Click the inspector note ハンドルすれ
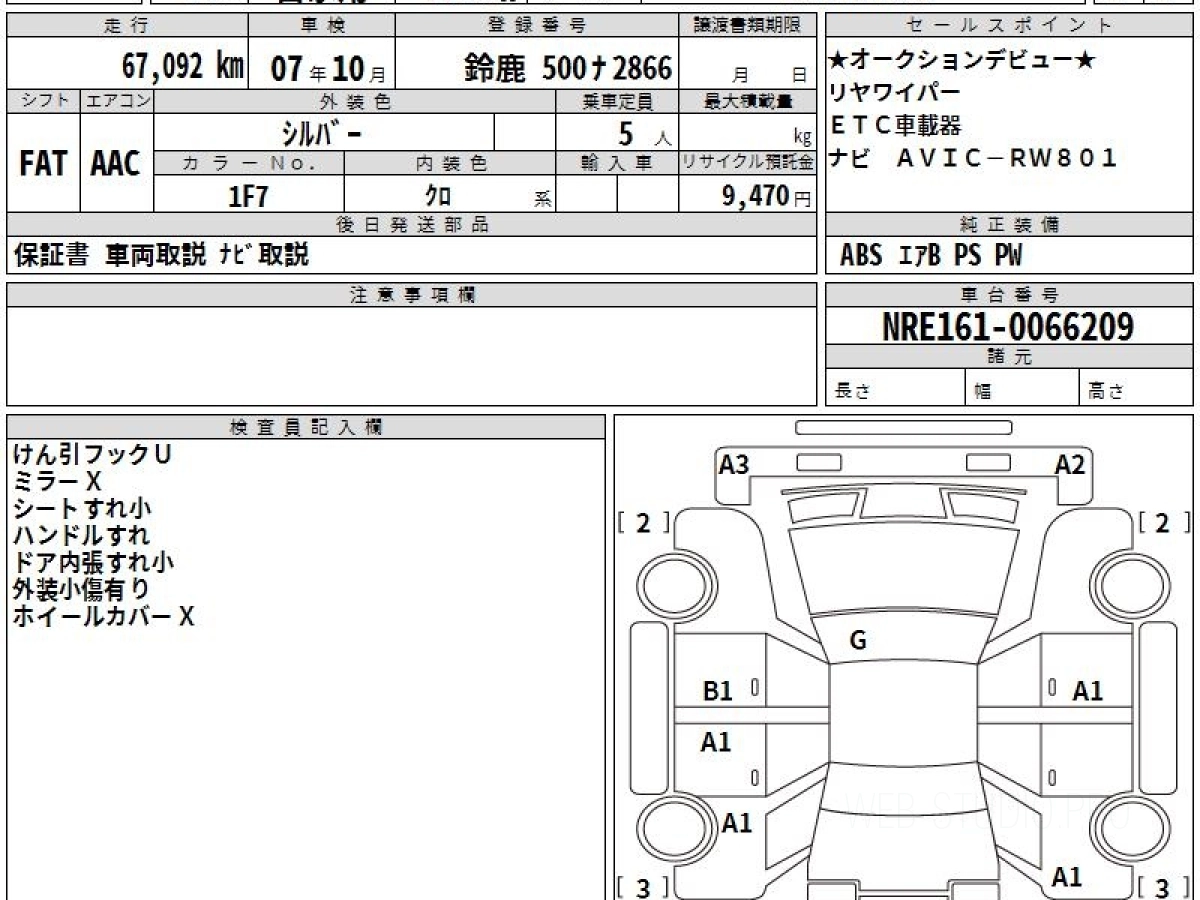This screenshot has width=1200, height=900. 82,536
